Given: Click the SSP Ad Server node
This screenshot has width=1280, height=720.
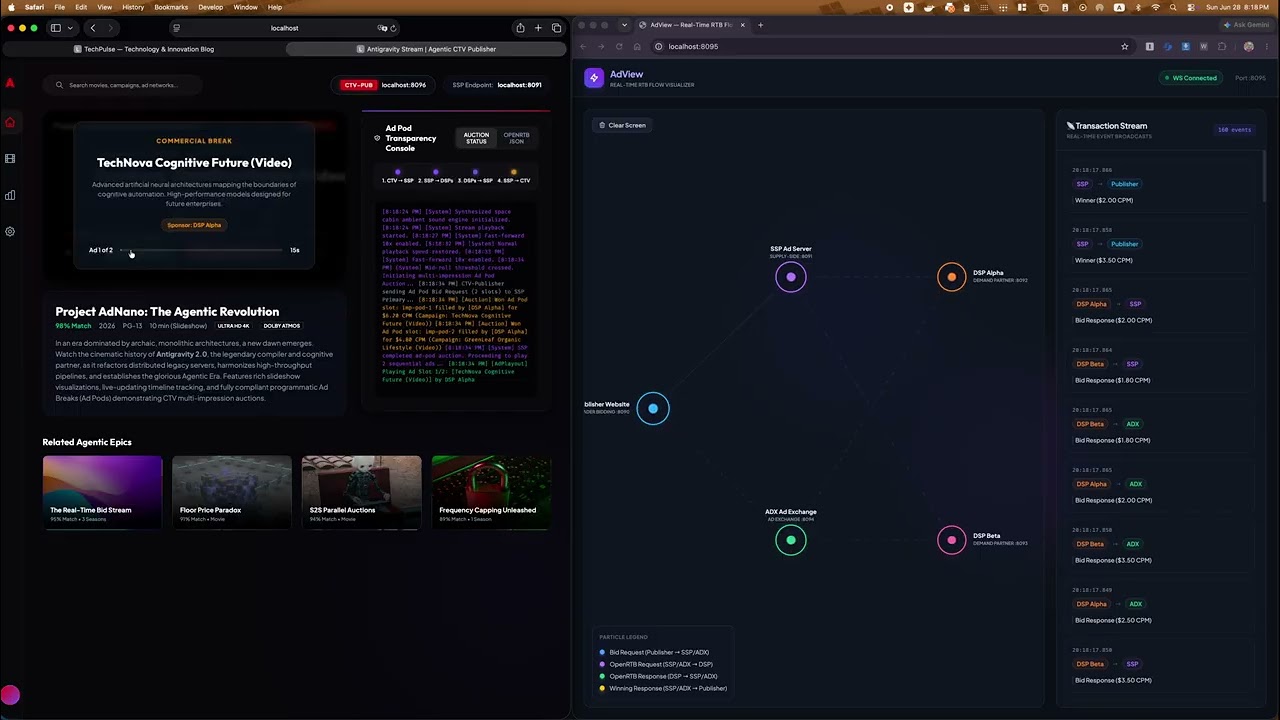Looking at the screenshot, I should (790, 277).
